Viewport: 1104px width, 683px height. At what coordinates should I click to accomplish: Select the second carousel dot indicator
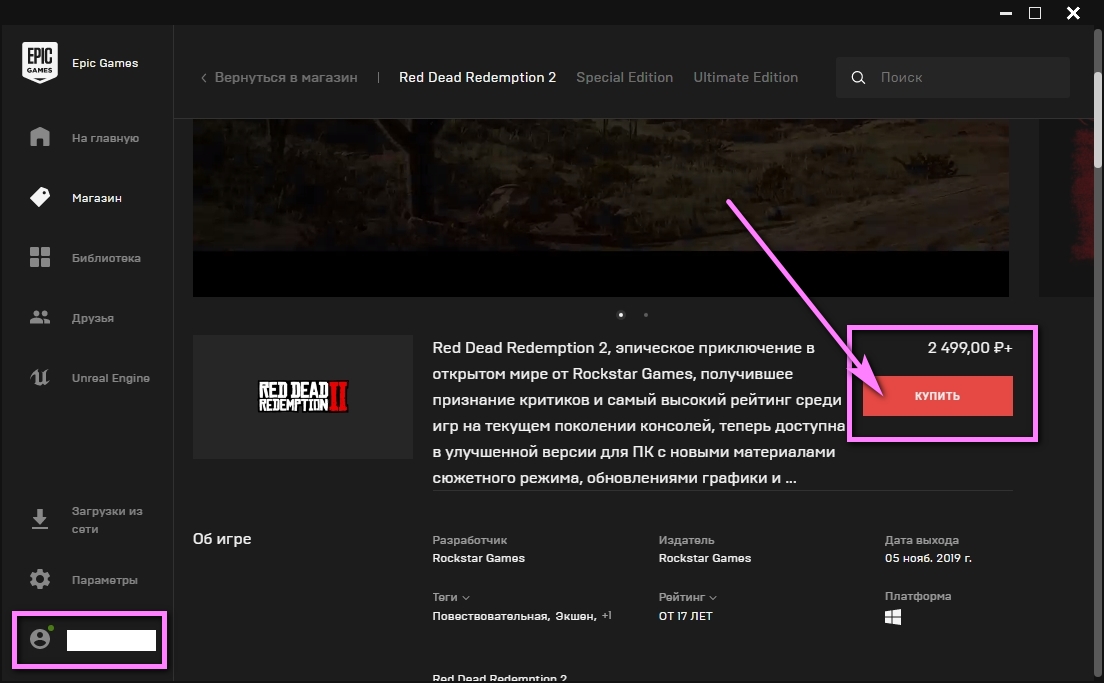tap(646, 315)
